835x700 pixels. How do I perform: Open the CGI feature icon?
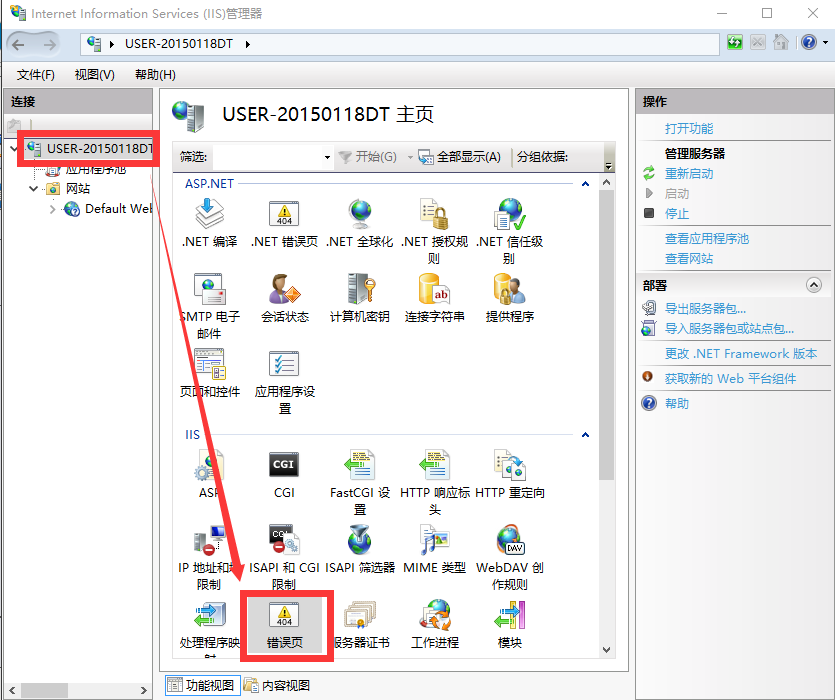tap(284, 466)
